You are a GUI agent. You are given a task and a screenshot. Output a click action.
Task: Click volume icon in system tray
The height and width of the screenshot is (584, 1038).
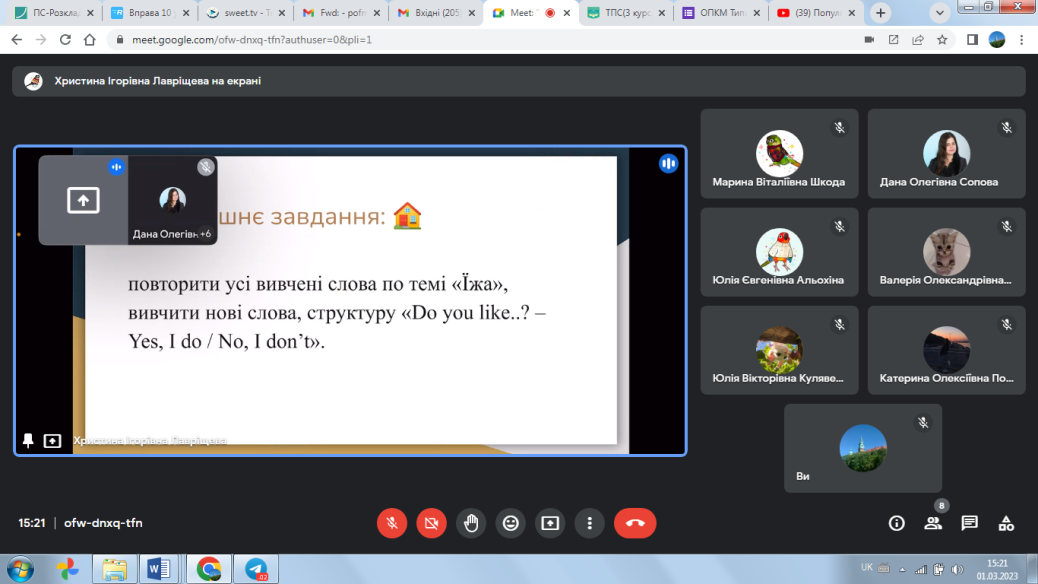point(957,569)
